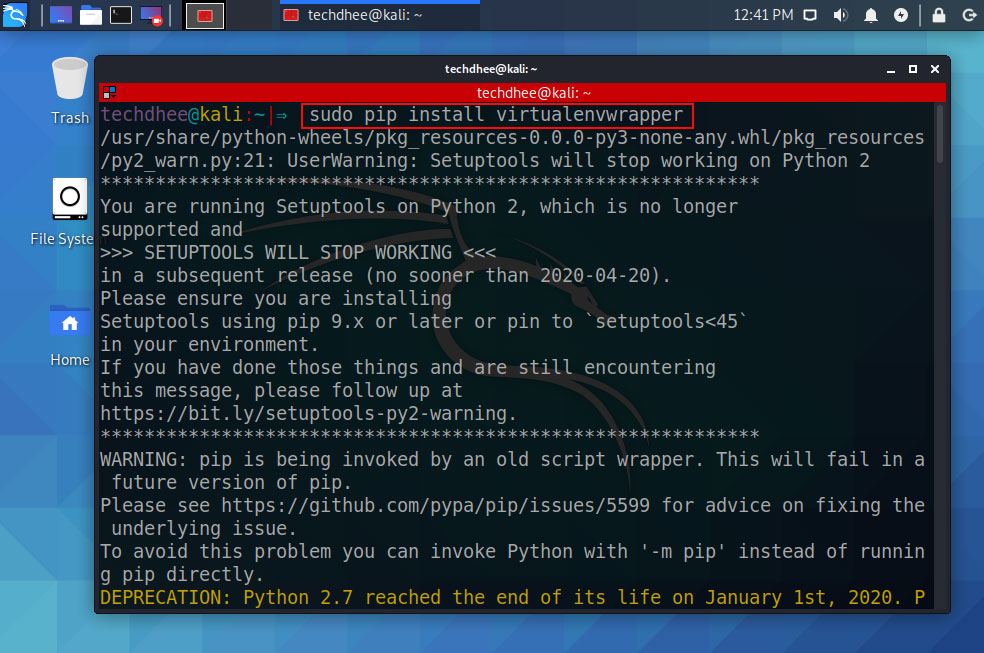
Task: Click the techdhee@kali shell prompt
Action: pos(194,115)
